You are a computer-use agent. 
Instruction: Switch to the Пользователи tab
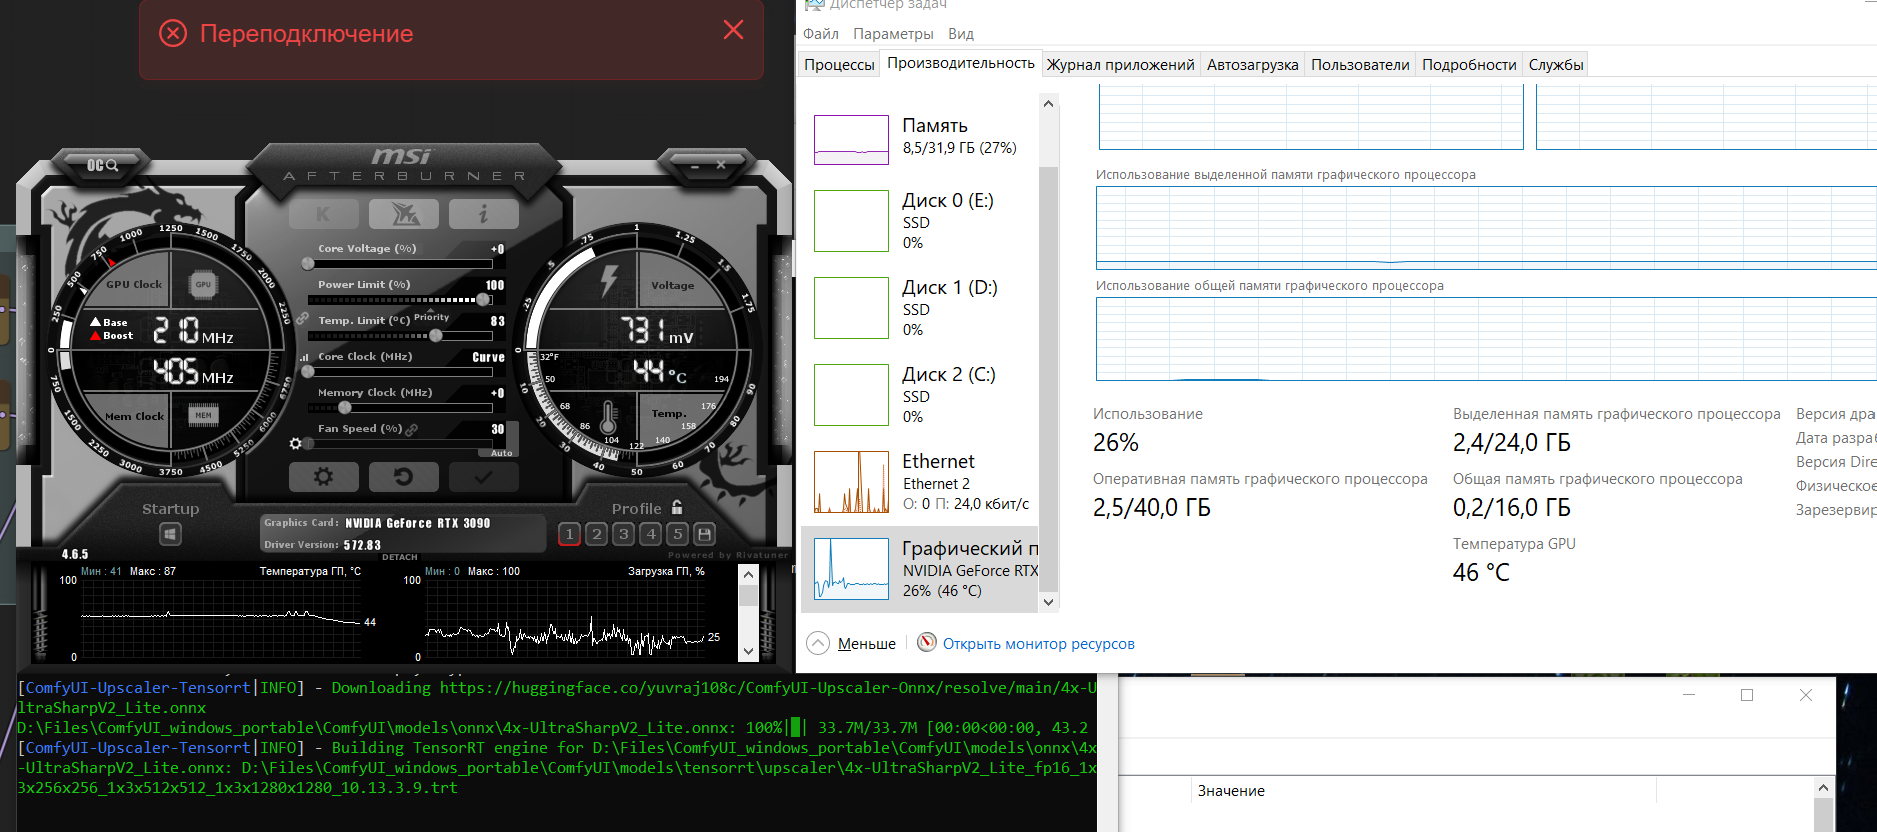[1361, 65]
